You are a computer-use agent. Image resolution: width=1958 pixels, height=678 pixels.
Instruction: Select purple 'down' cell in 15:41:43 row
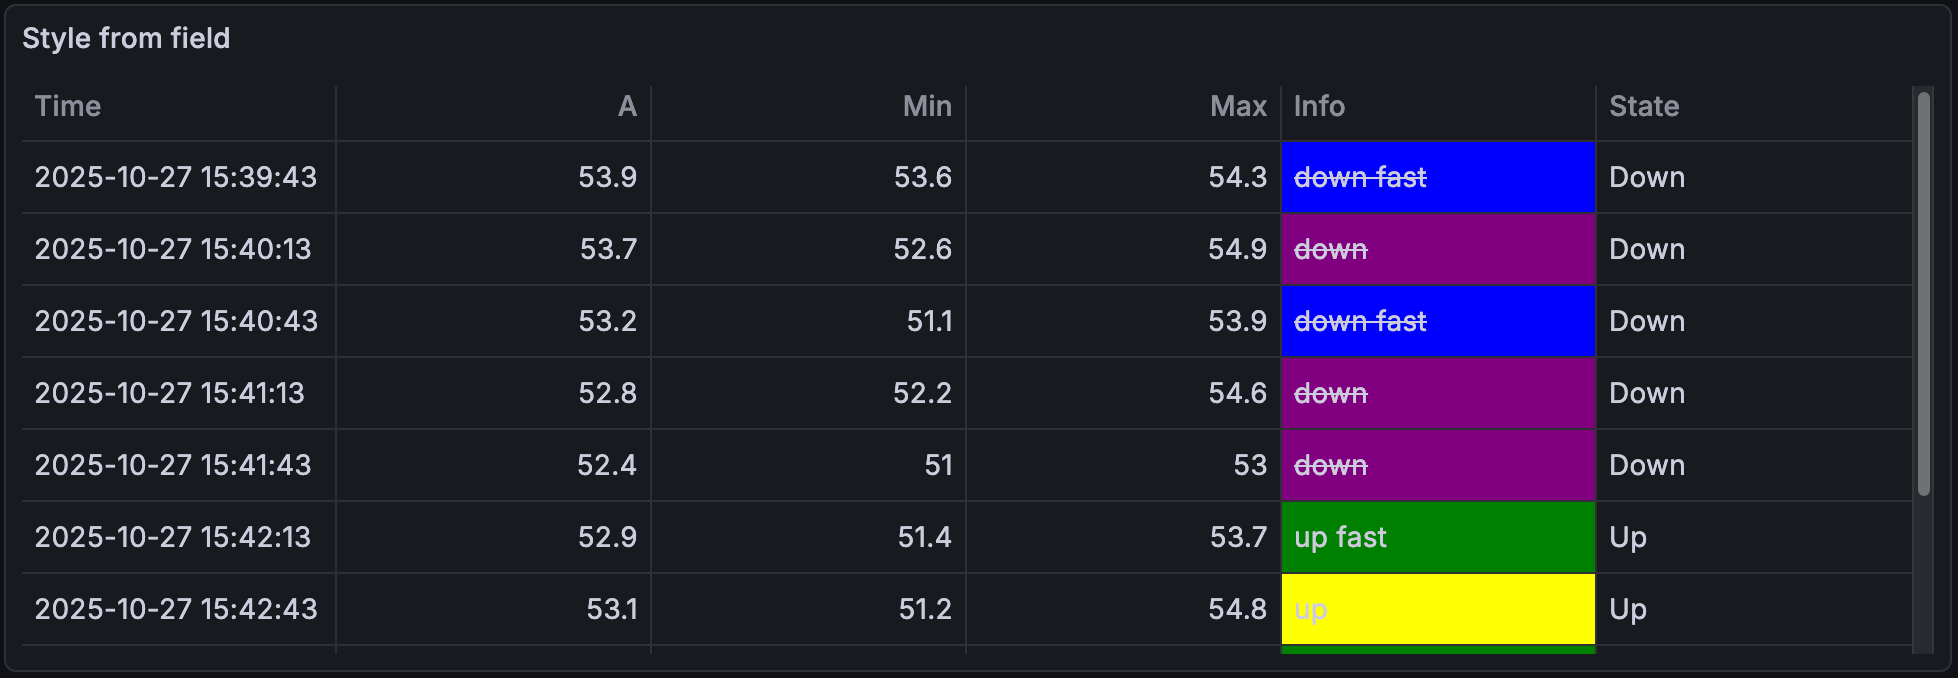tap(1437, 466)
